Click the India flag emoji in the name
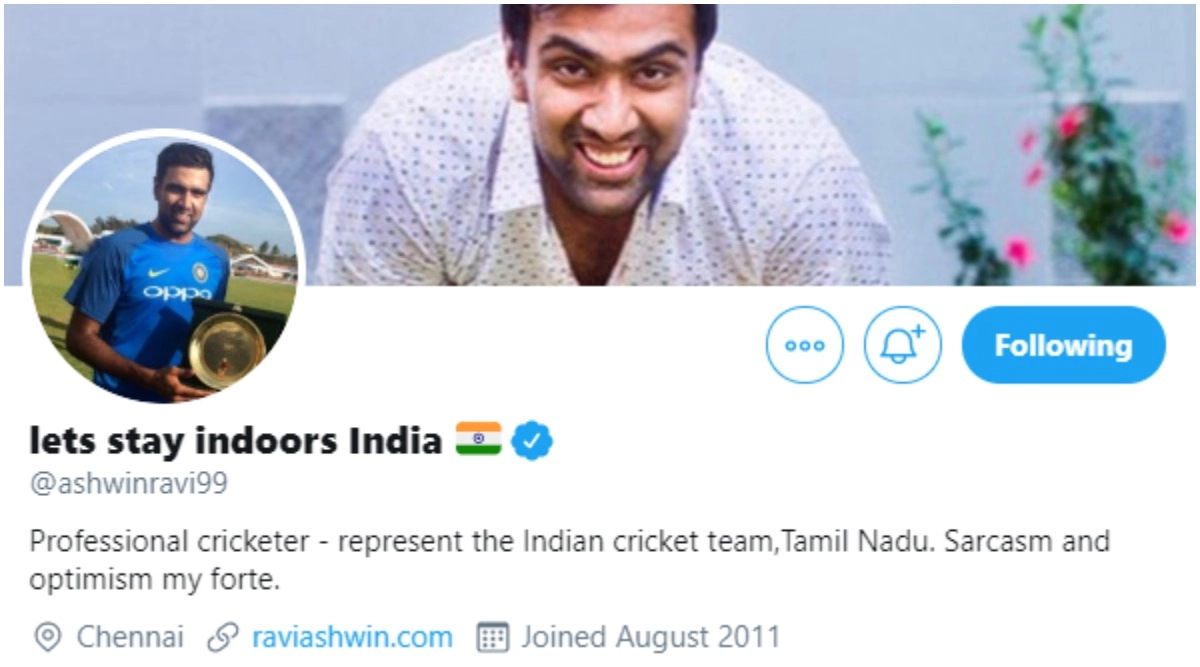 click(478, 439)
